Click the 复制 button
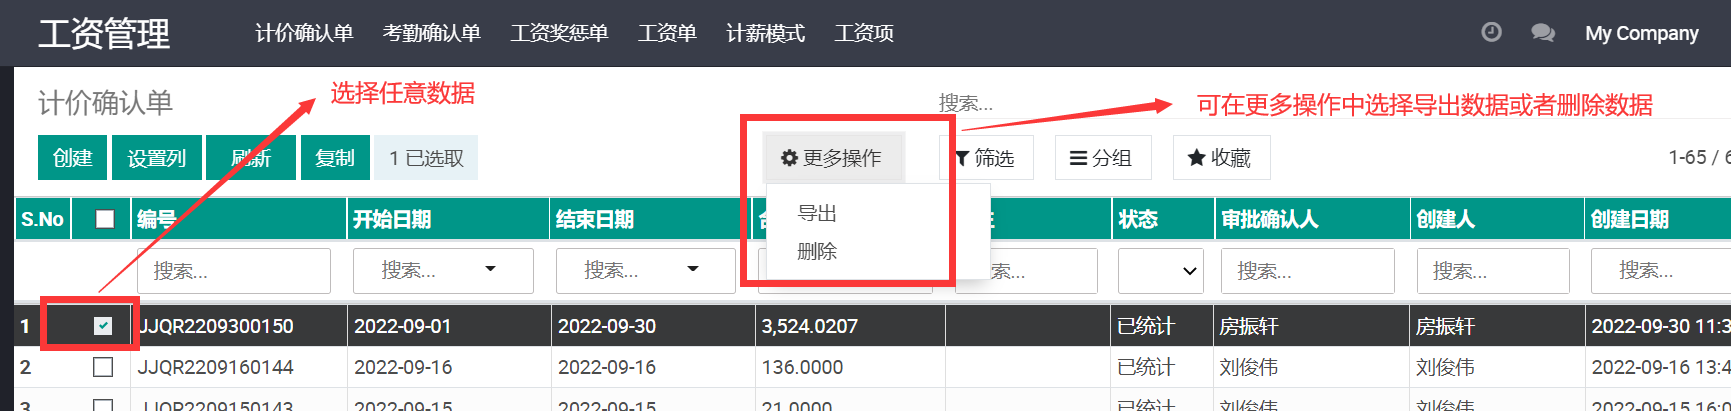 [335, 158]
